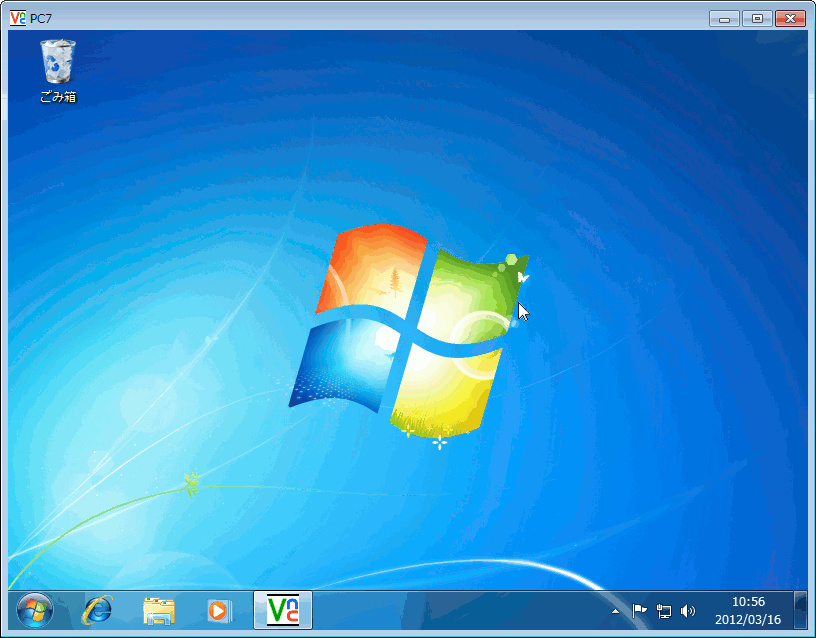Image resolution: width=816 pixels, height=638 pixels.
Task: Open the Action Center flag icon
Action: [x=639, y=611]
